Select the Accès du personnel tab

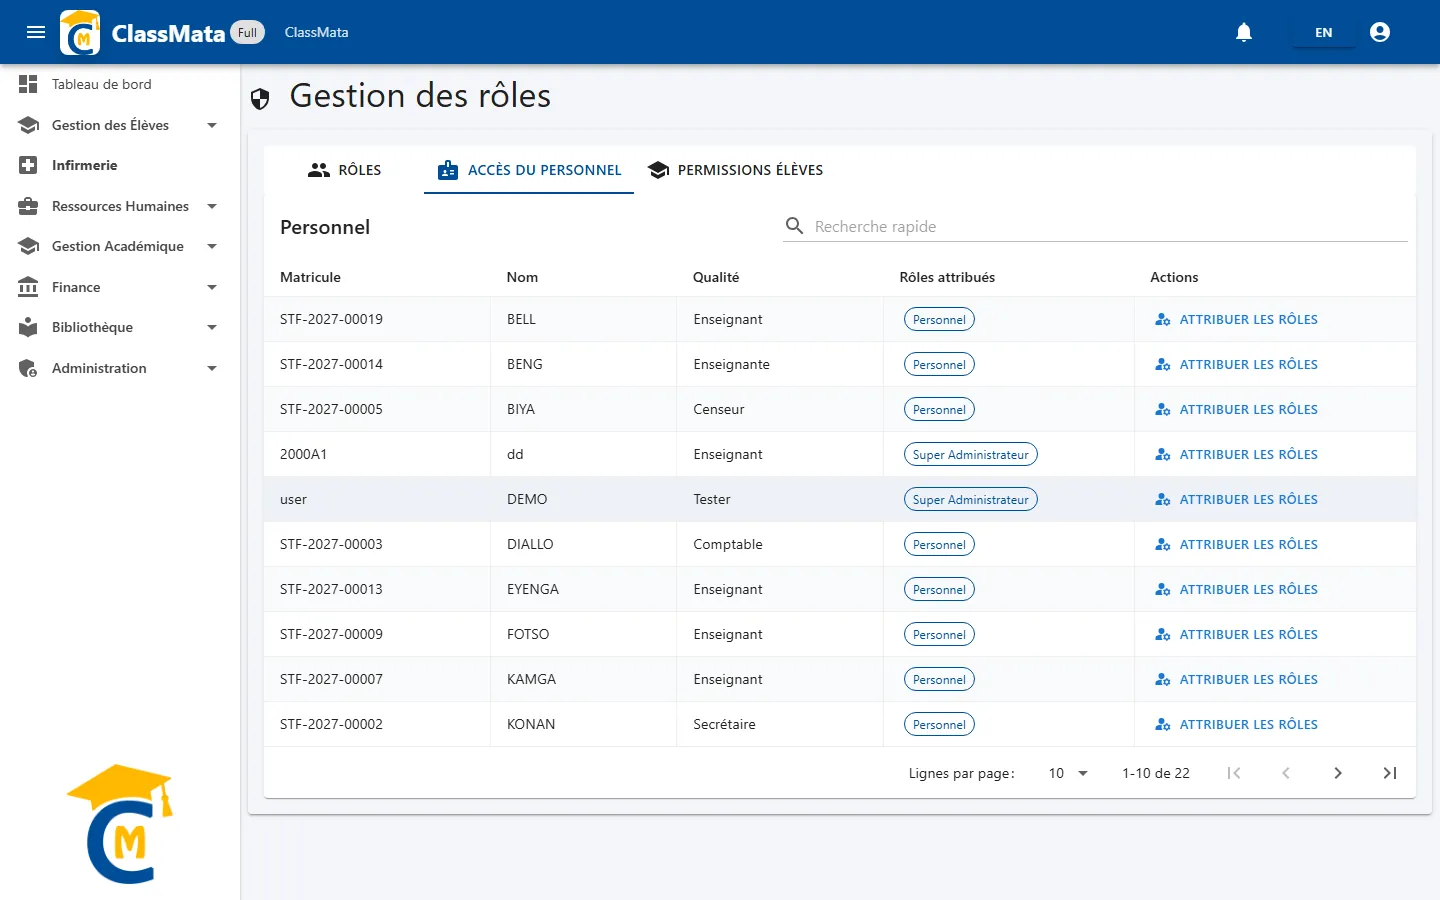click(529, 170)
